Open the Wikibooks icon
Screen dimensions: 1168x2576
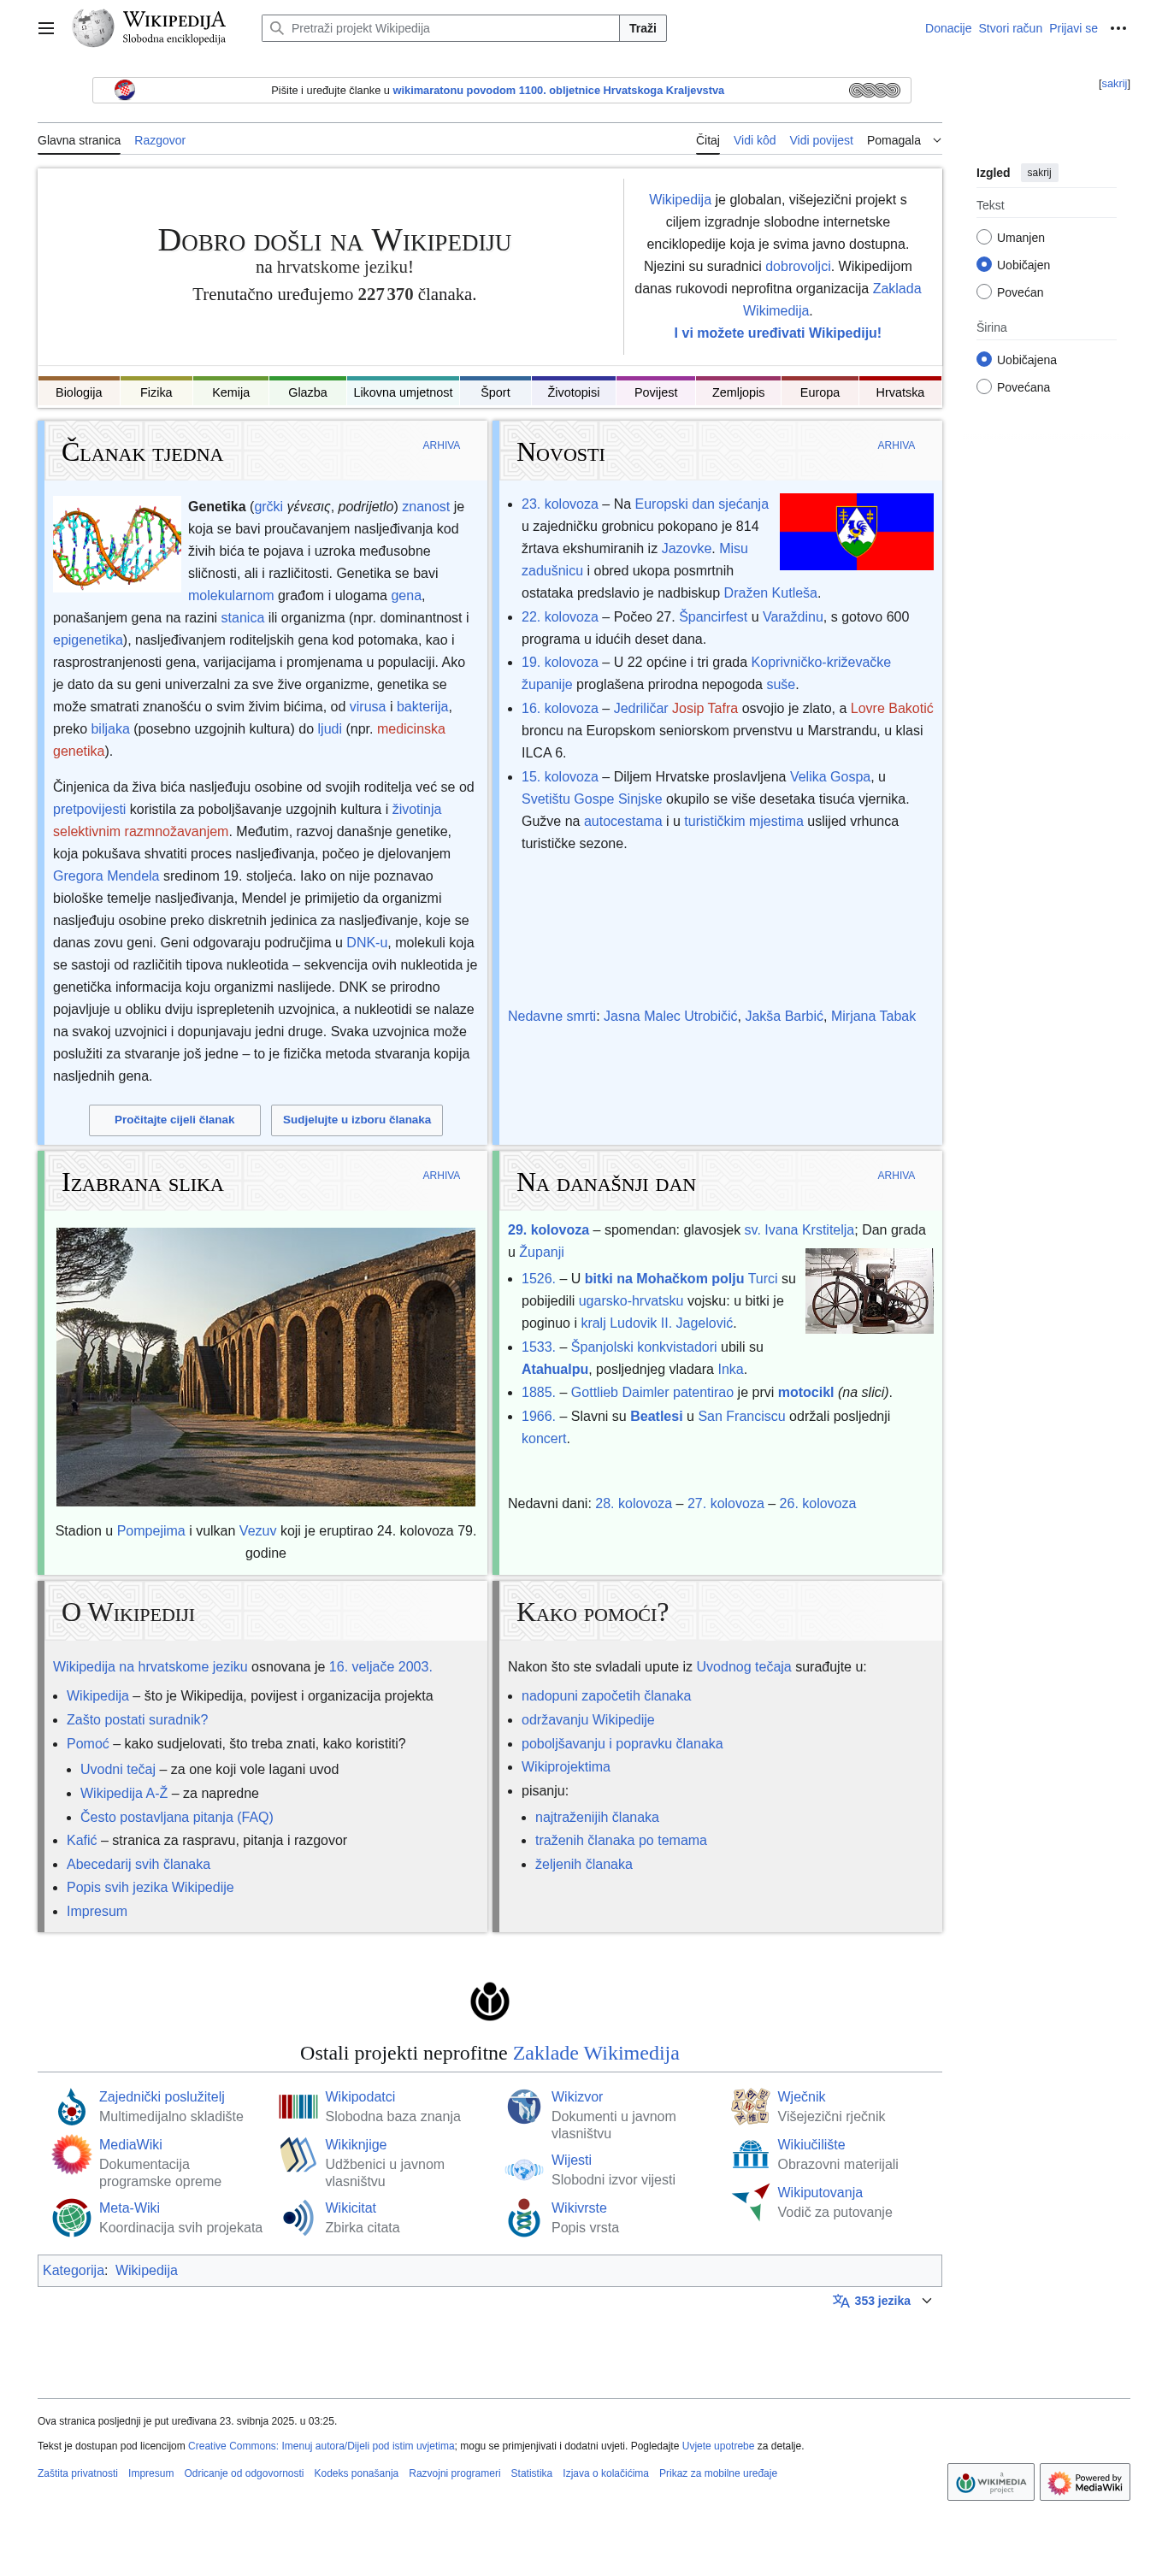click(x=298, y=2154)
